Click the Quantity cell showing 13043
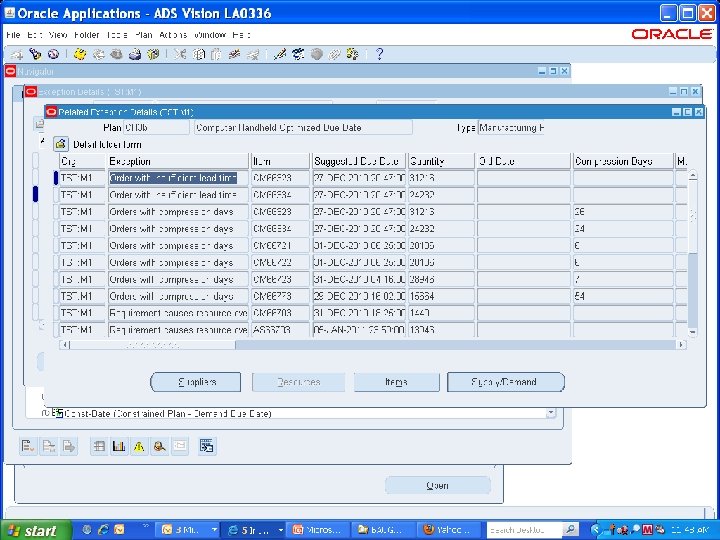 click(x=441, y=330)
